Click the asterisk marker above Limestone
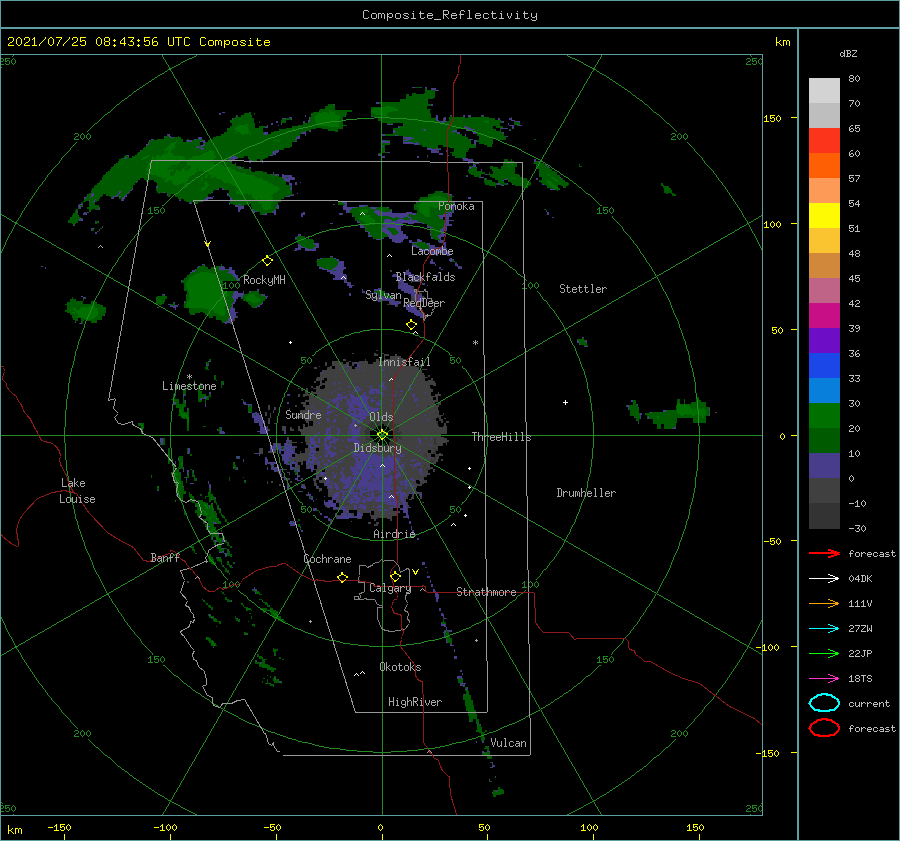Viewport: 900px width, 841px height. pyautogui.click(x=189, y=377)
